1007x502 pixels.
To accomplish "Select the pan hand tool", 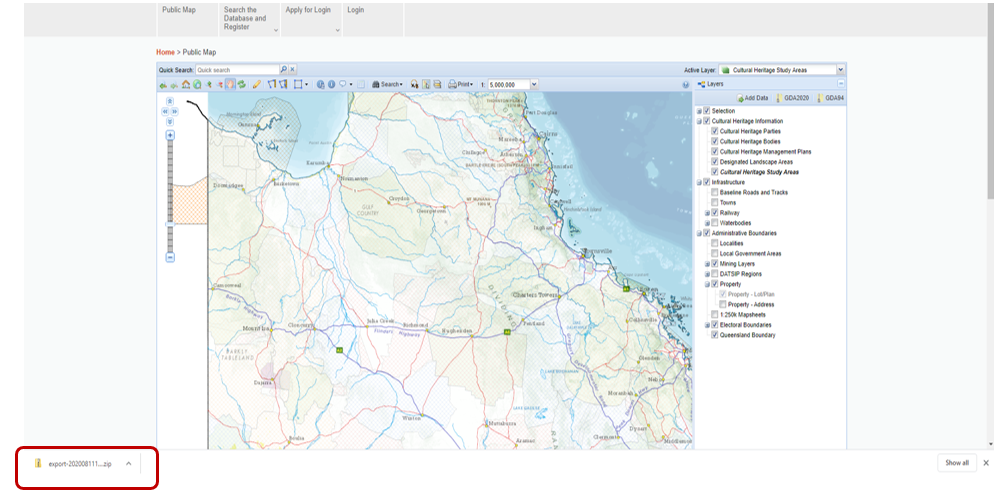I will 231,84.
